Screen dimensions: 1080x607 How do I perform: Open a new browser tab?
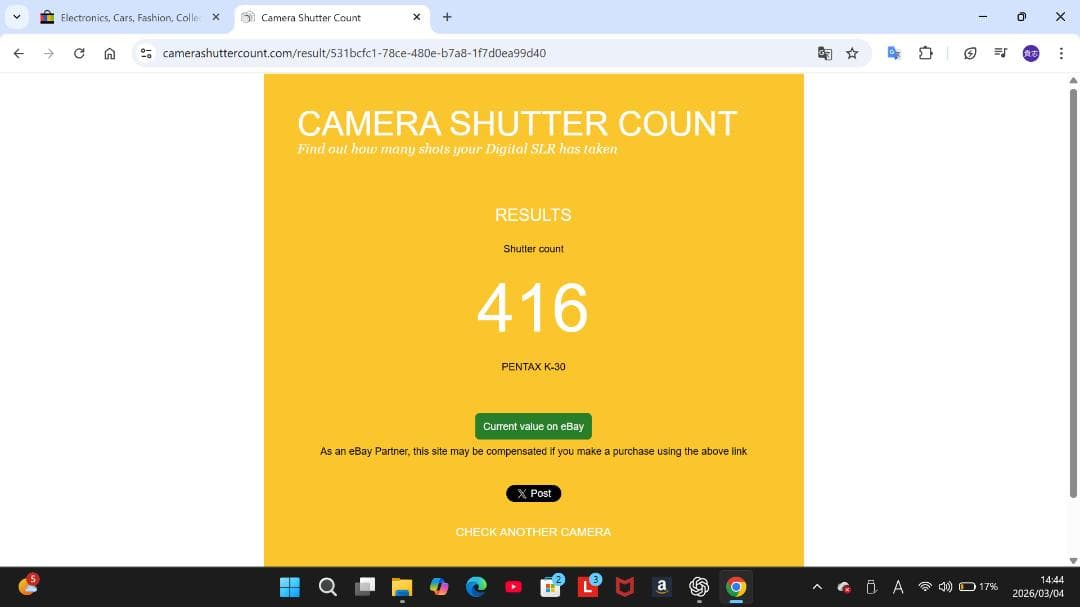tap(447, 17)
